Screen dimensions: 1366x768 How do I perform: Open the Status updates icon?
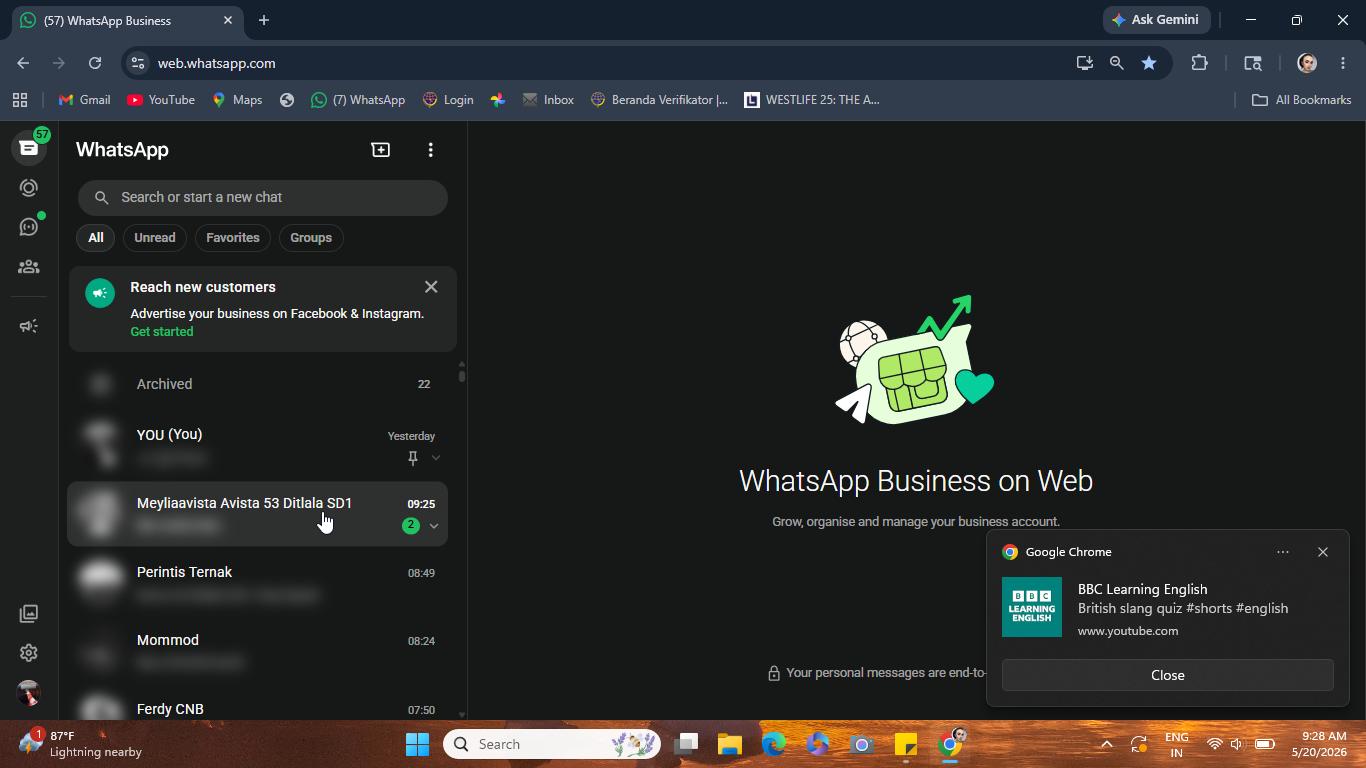click(x=28, y=188)
